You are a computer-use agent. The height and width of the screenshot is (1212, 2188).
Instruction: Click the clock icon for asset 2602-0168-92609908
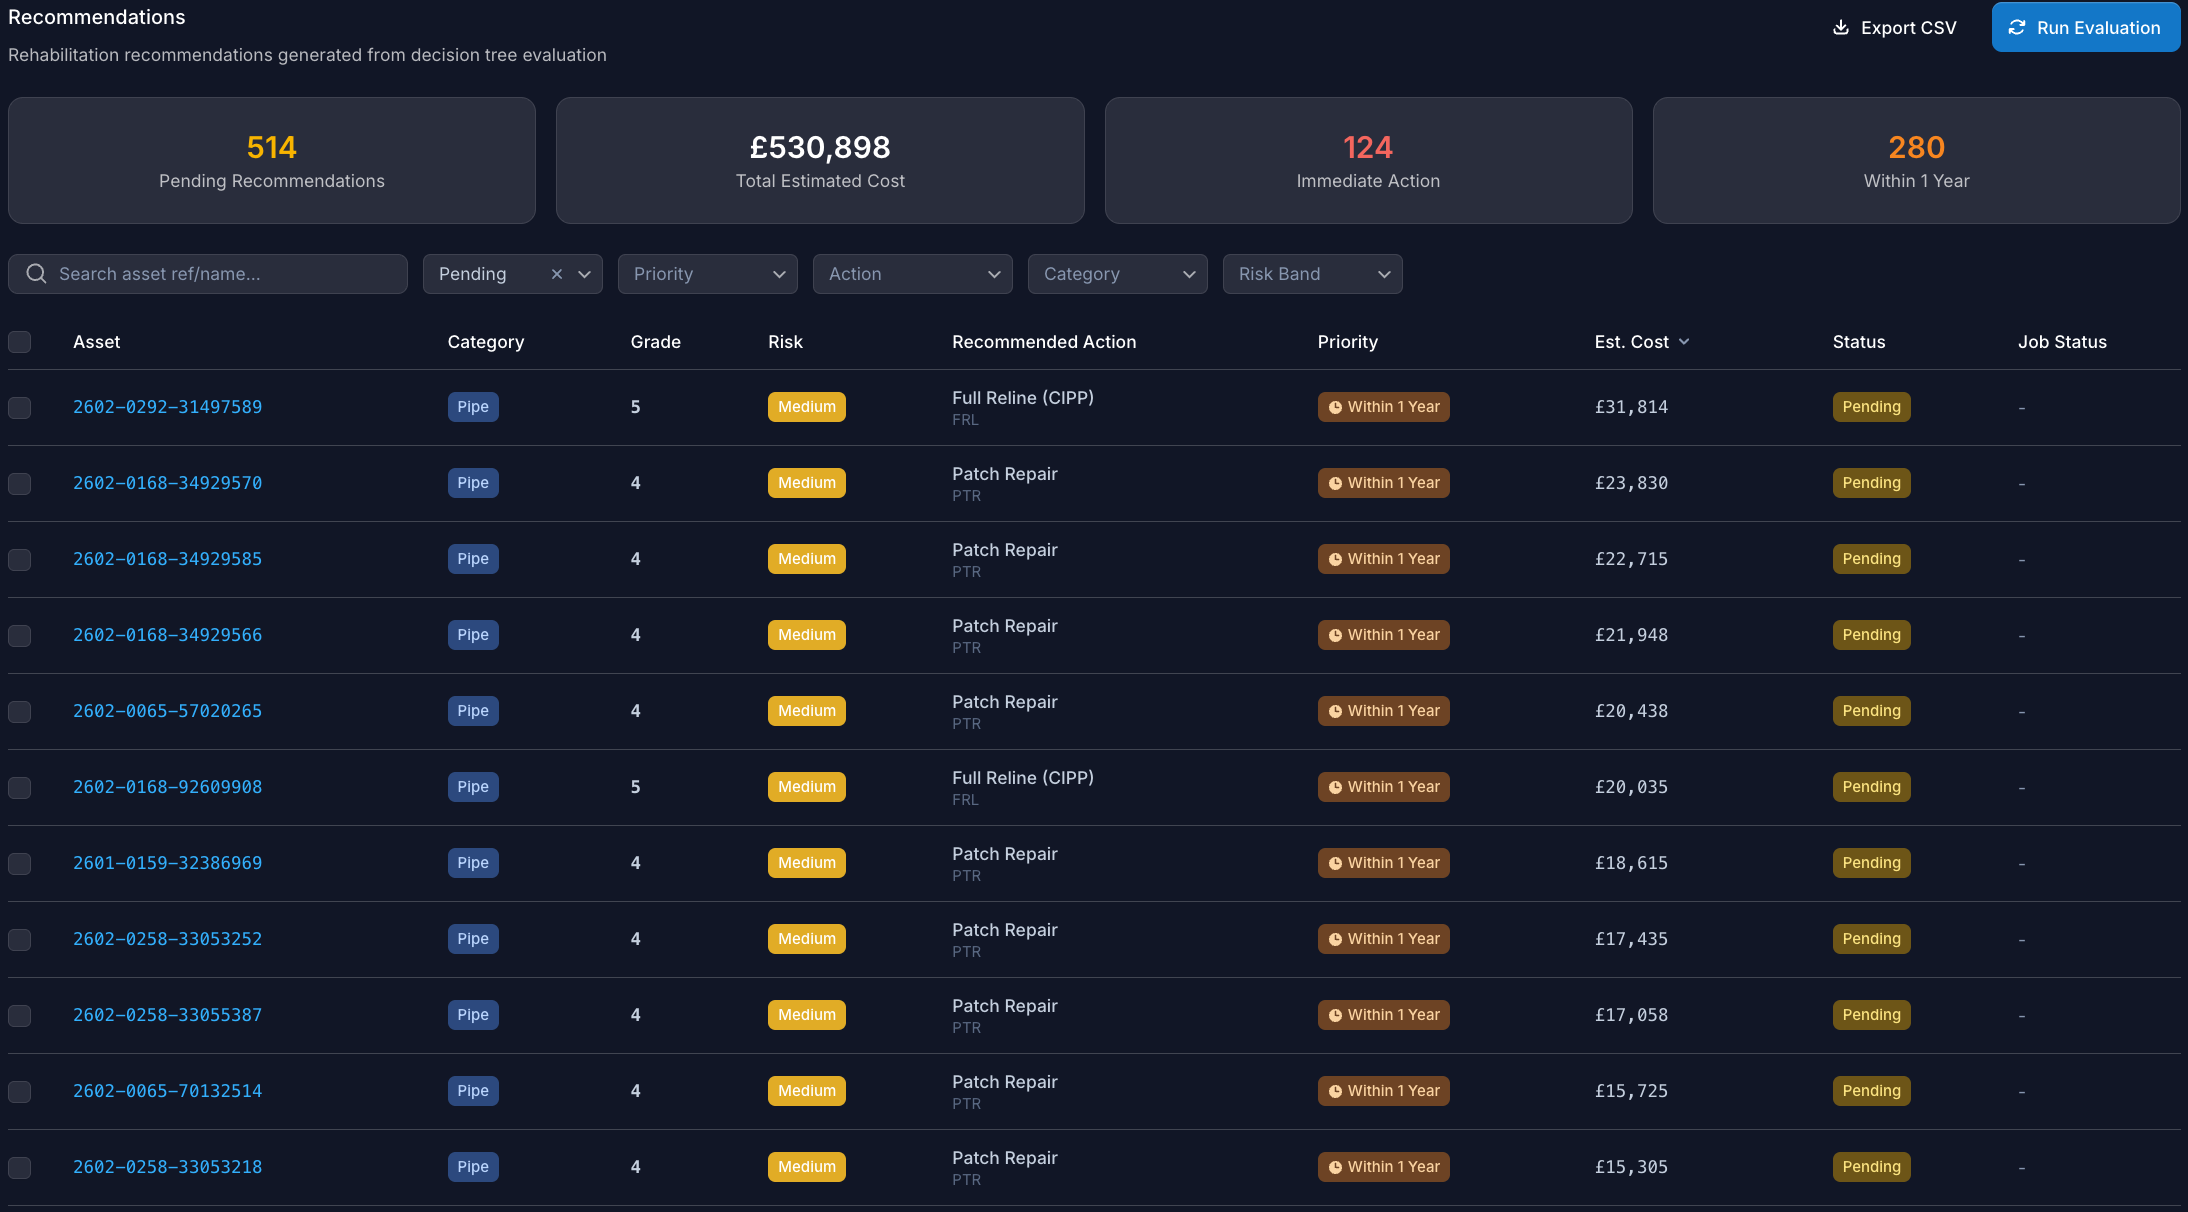click(x=1335, y=787)
